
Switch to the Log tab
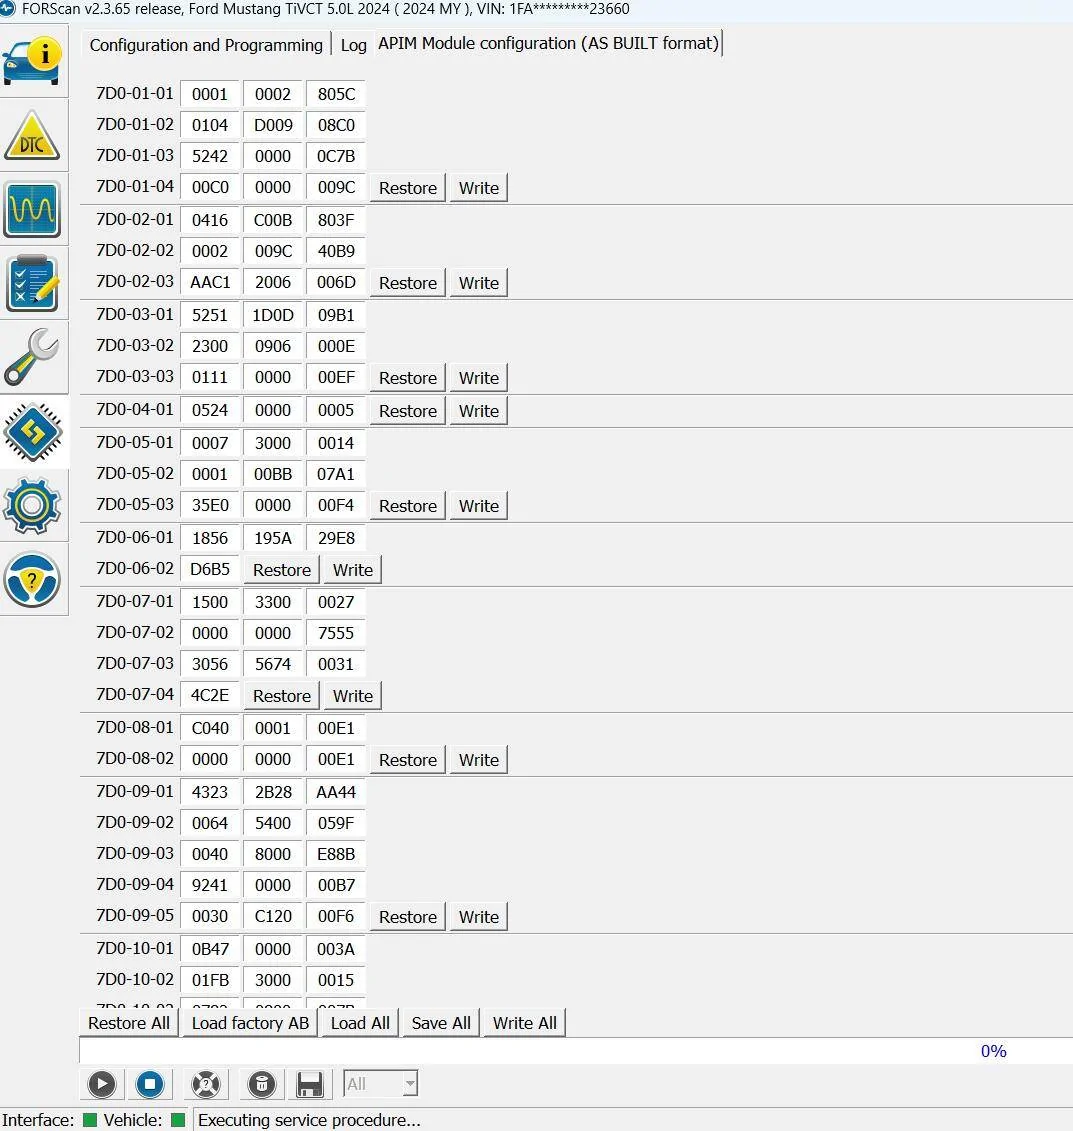point(353,45)
